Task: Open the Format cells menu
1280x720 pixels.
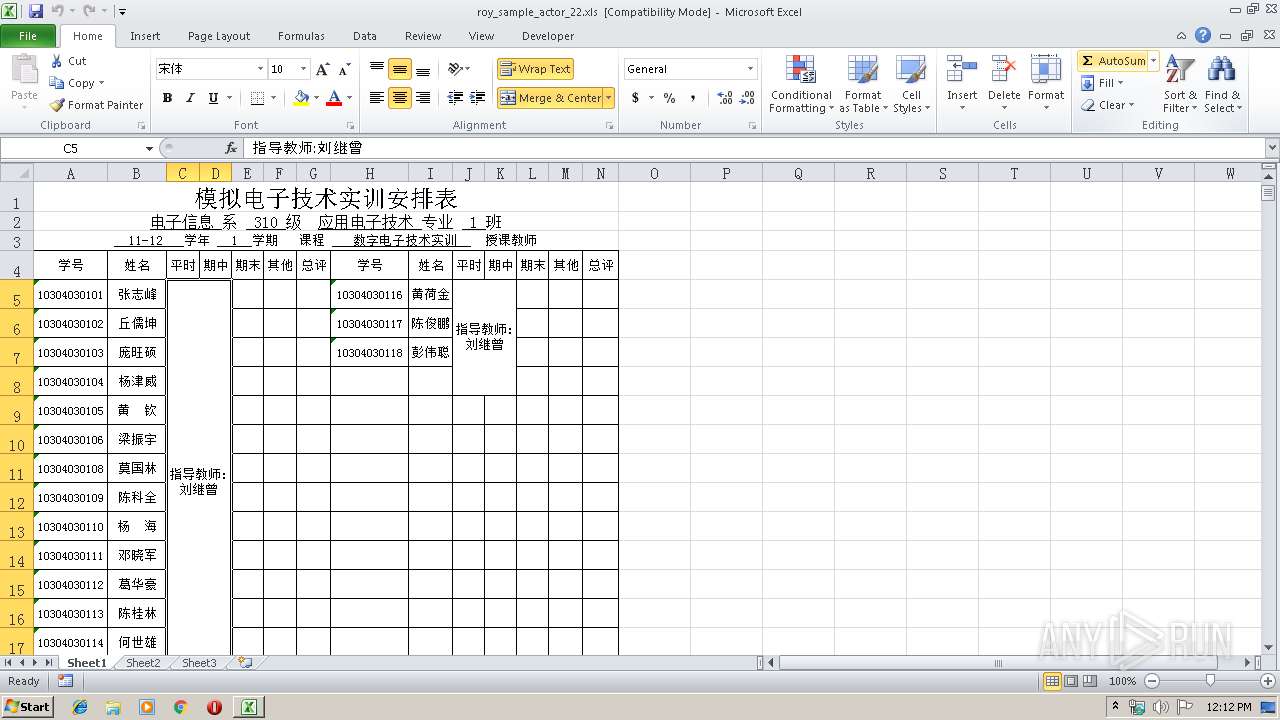Action: tap(1046, 84)
